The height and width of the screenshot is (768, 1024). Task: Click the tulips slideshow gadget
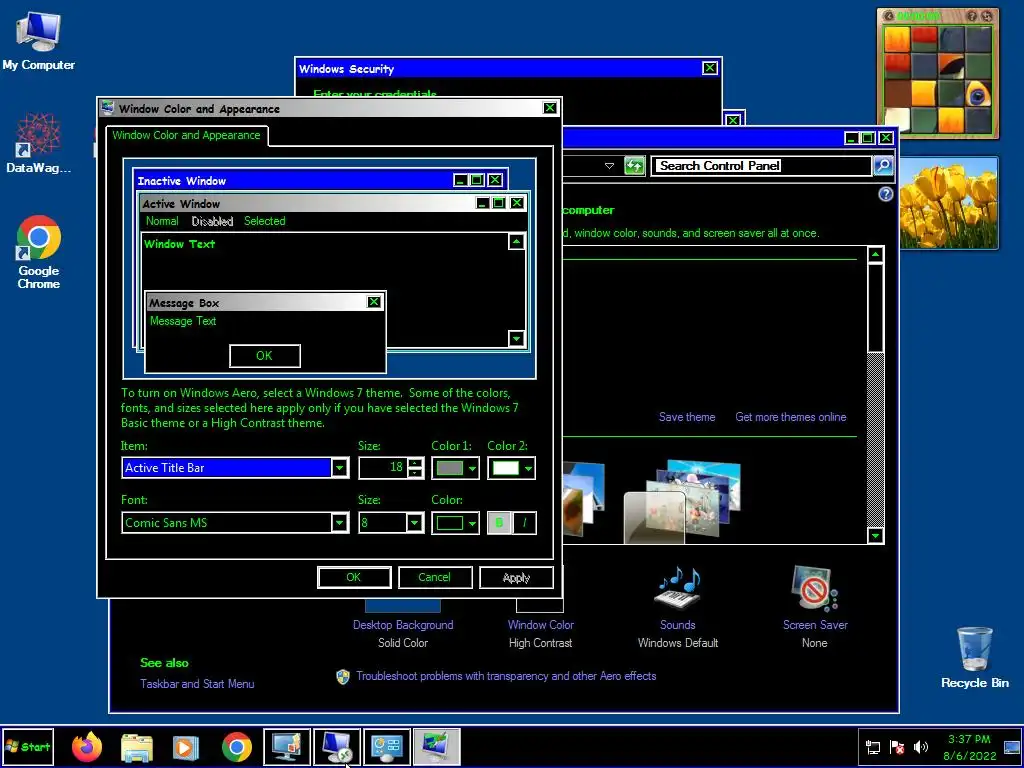pos(948,203)
